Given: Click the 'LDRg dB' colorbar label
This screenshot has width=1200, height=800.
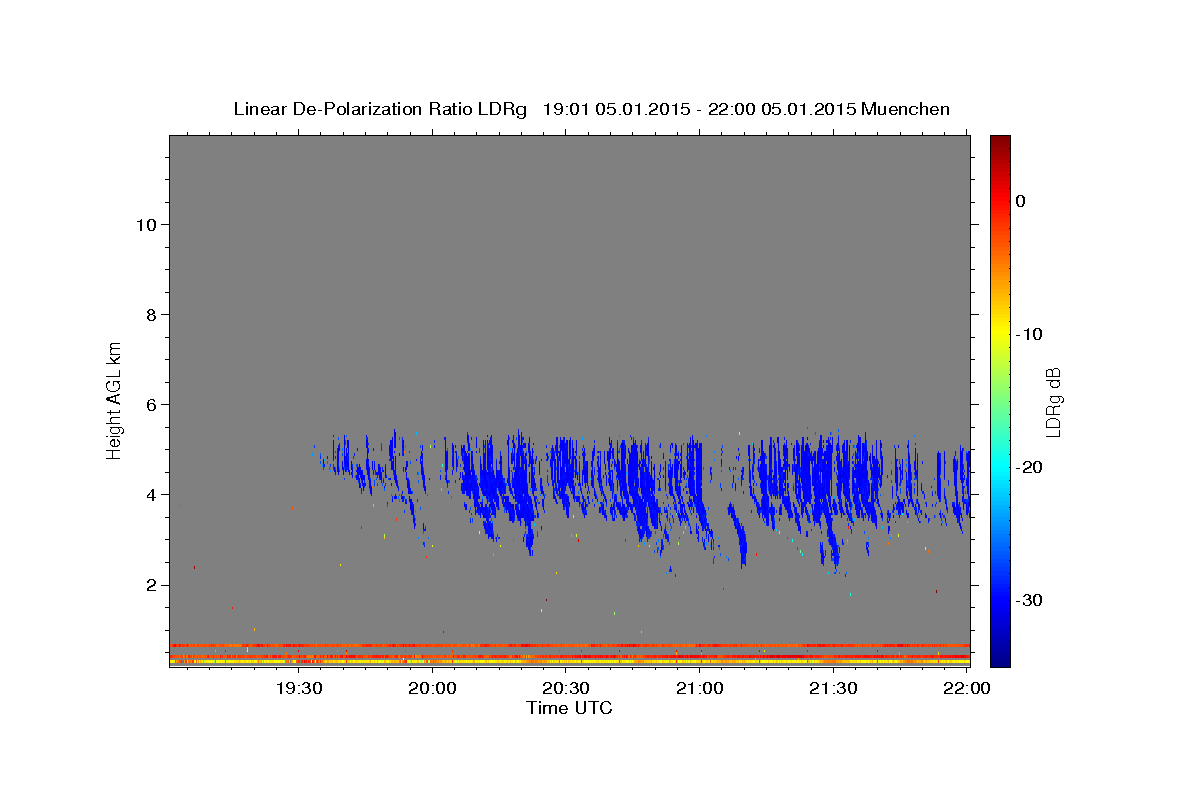Looking at the screenshot, I should pos(1053,401).
